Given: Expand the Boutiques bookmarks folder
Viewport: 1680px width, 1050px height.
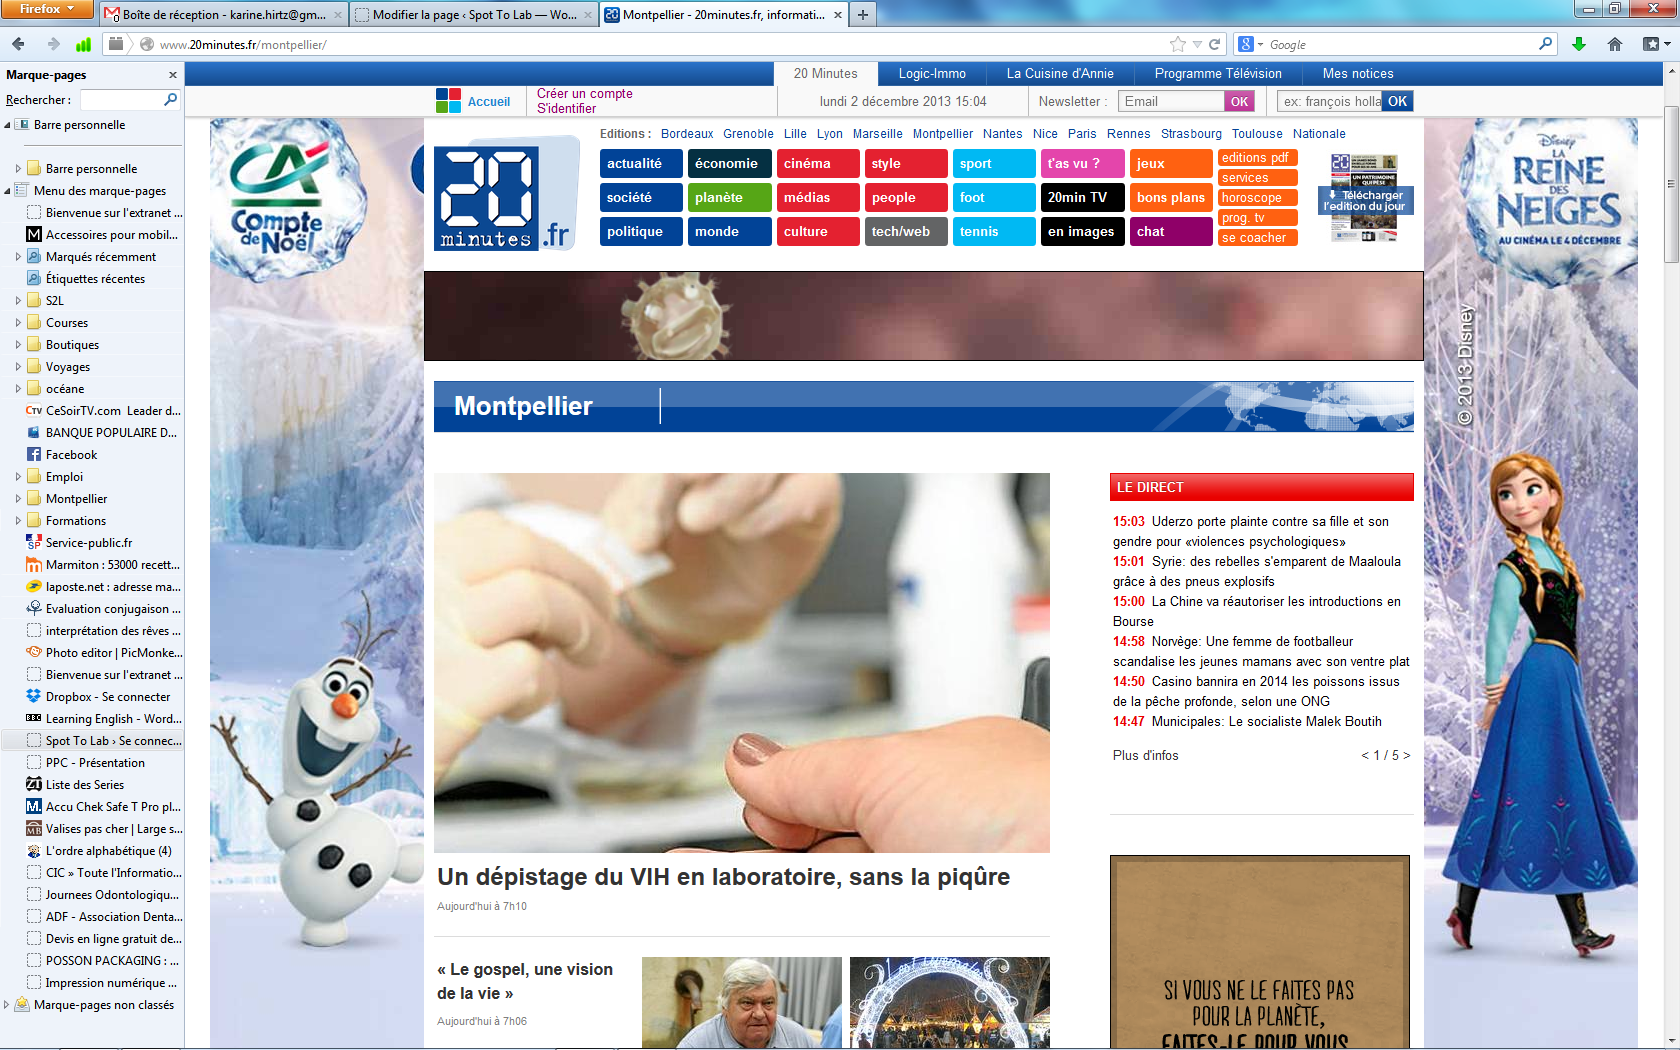Looking at the screenshot, I should point(18,344).
